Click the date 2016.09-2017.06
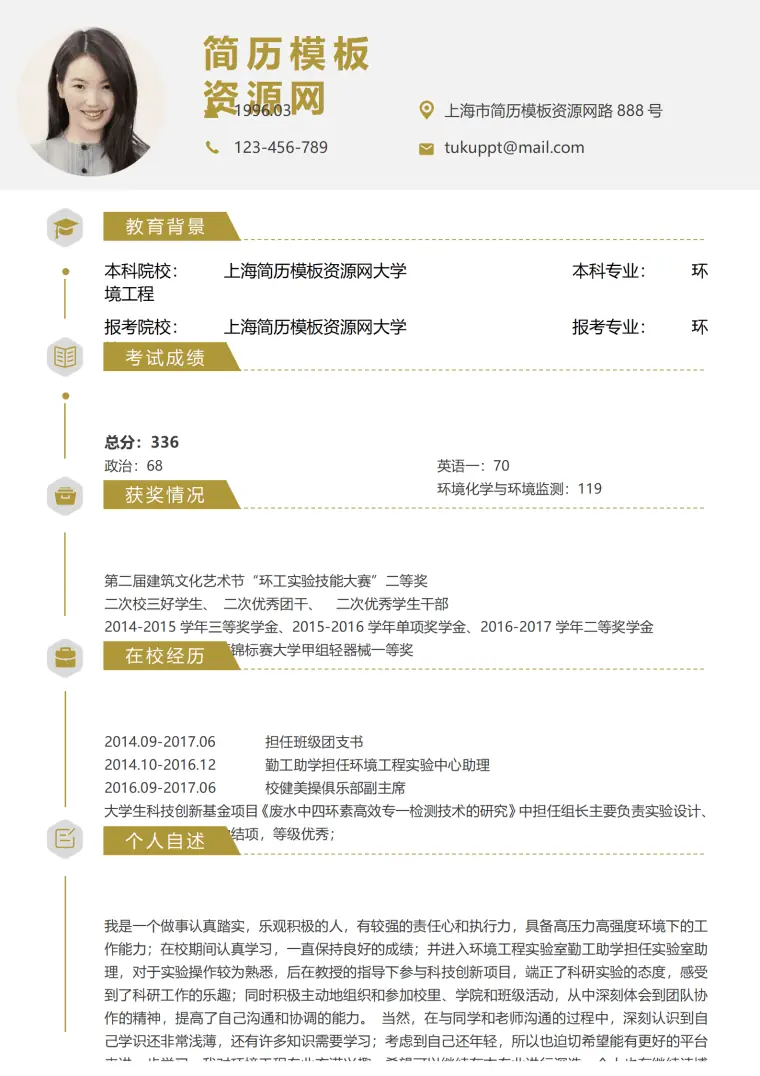The height and width of the screenshot is (1076, 760). click(160, 788)
